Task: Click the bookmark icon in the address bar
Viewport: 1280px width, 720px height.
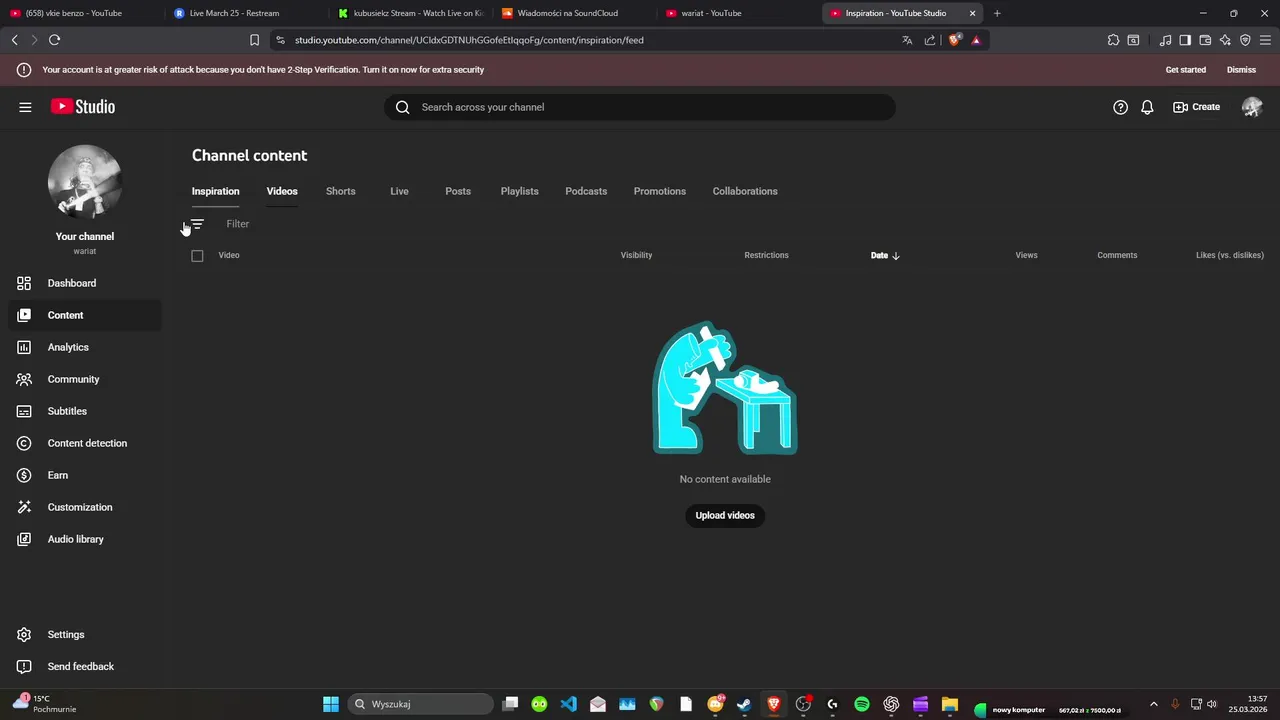Action: point(255,40)
